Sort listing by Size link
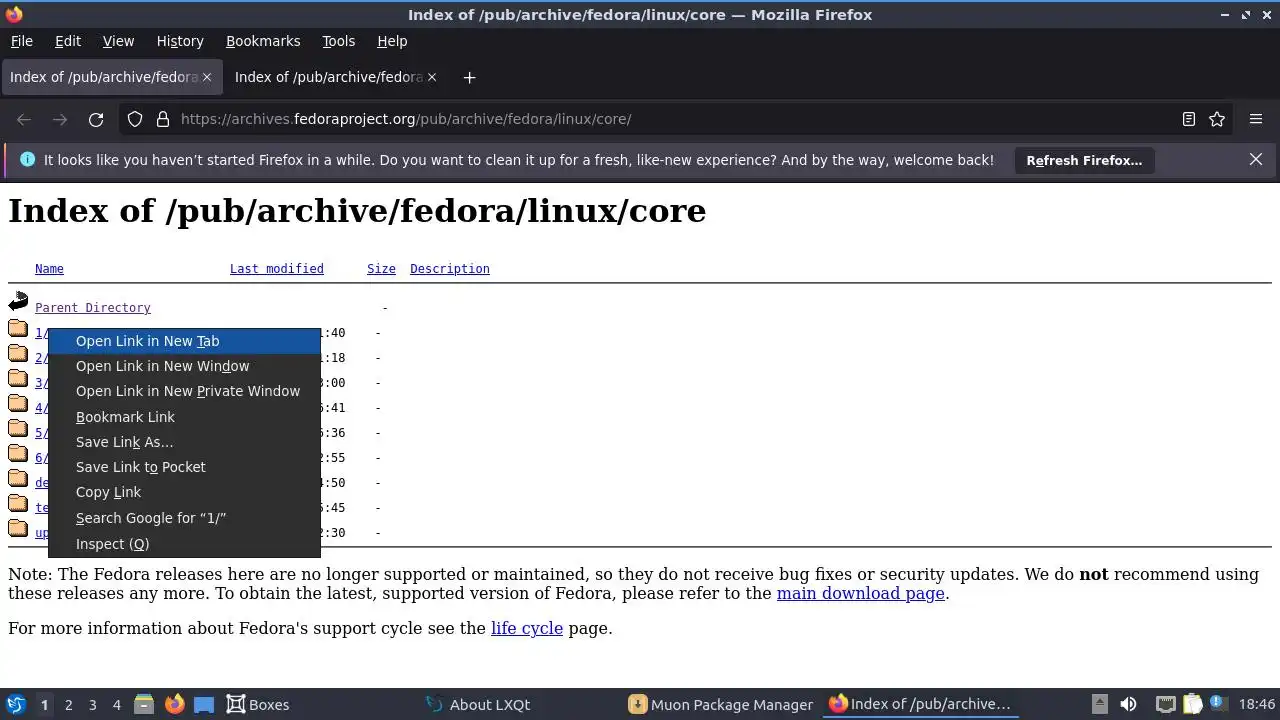The width and height of the screenshot is (1280, 720). coord(381,269)
